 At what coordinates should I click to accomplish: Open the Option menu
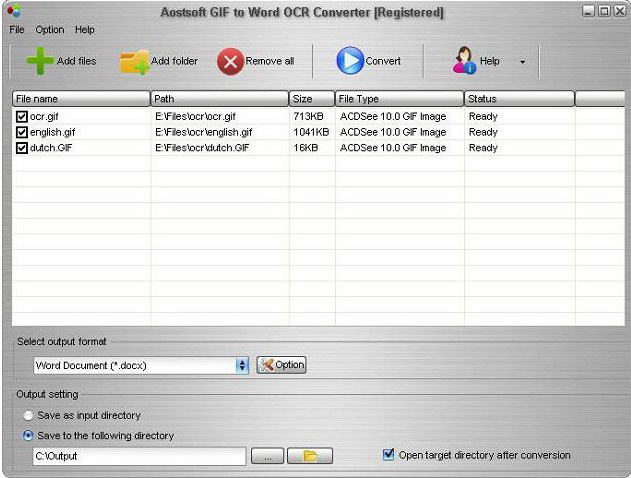click(49, 30)
